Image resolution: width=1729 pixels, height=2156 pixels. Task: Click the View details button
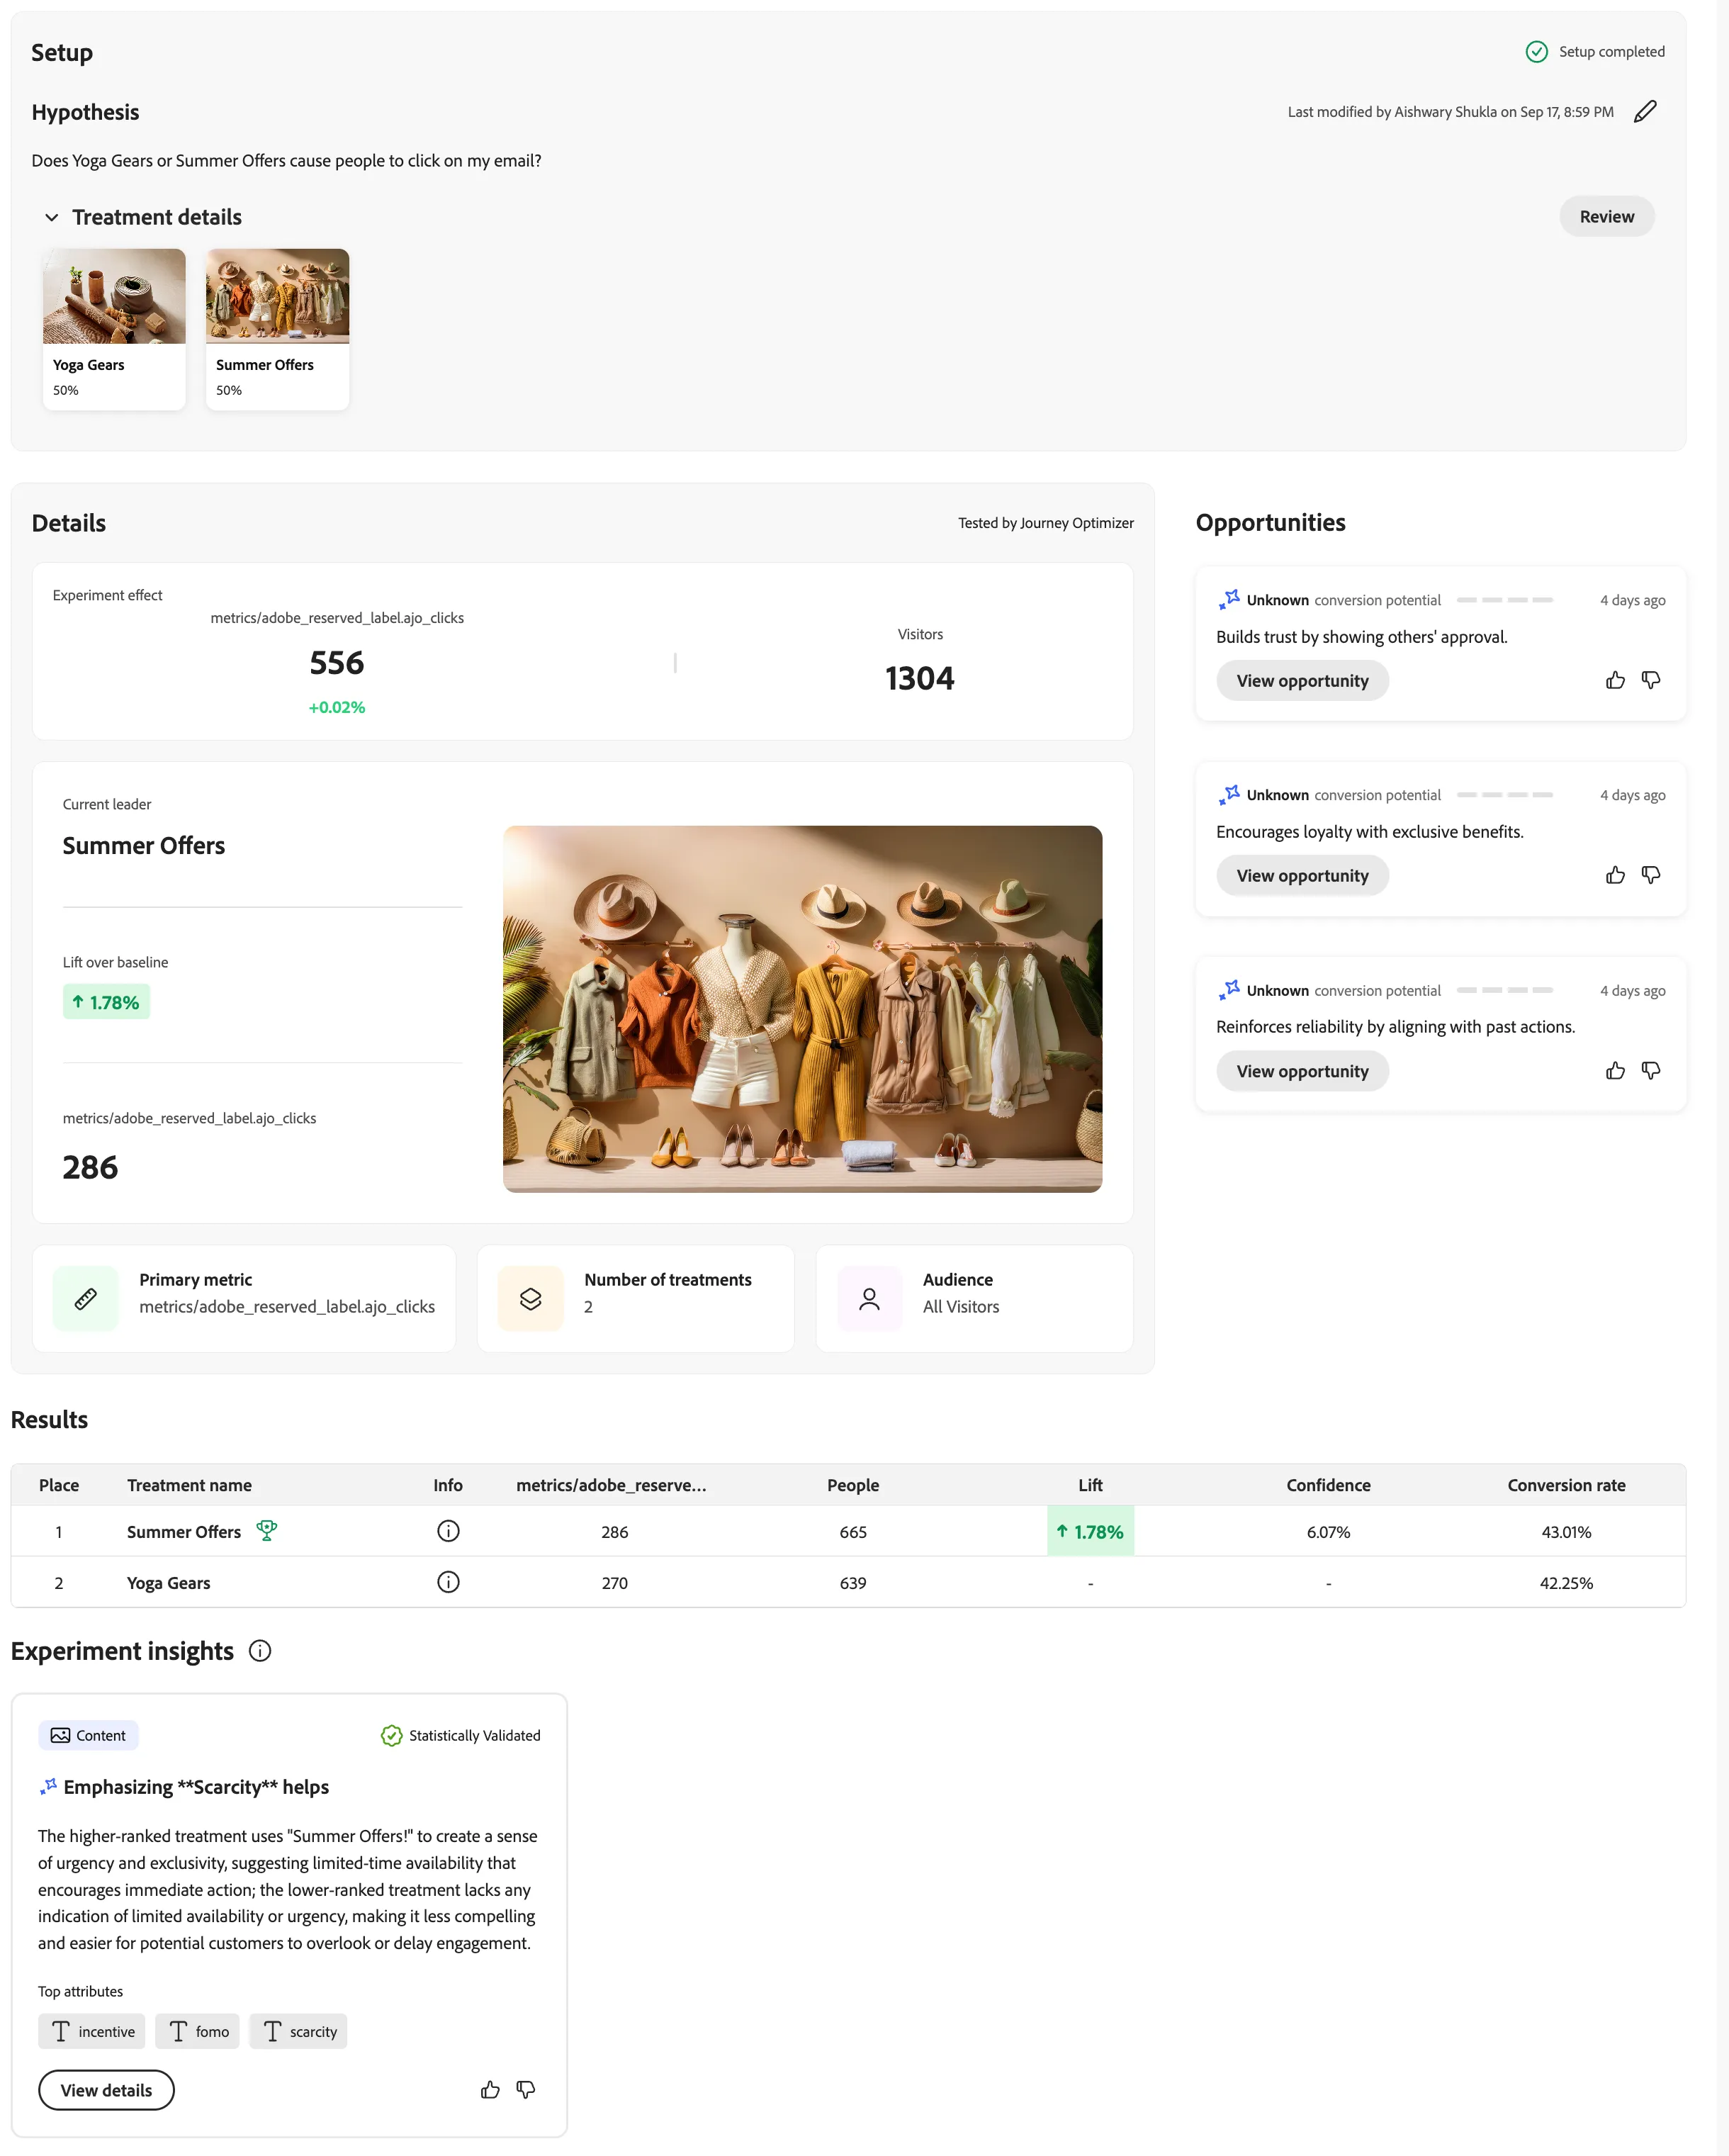pos(106,2090)
